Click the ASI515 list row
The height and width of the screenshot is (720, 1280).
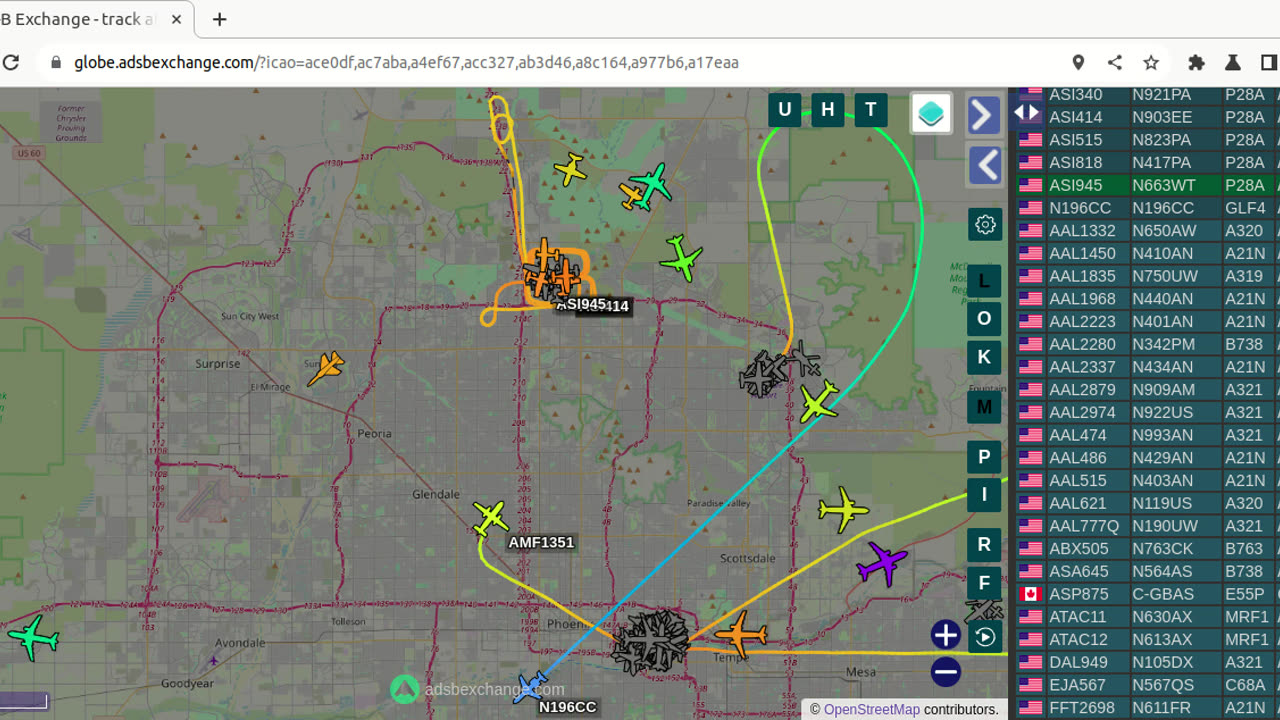click(x=1147, y=140)
